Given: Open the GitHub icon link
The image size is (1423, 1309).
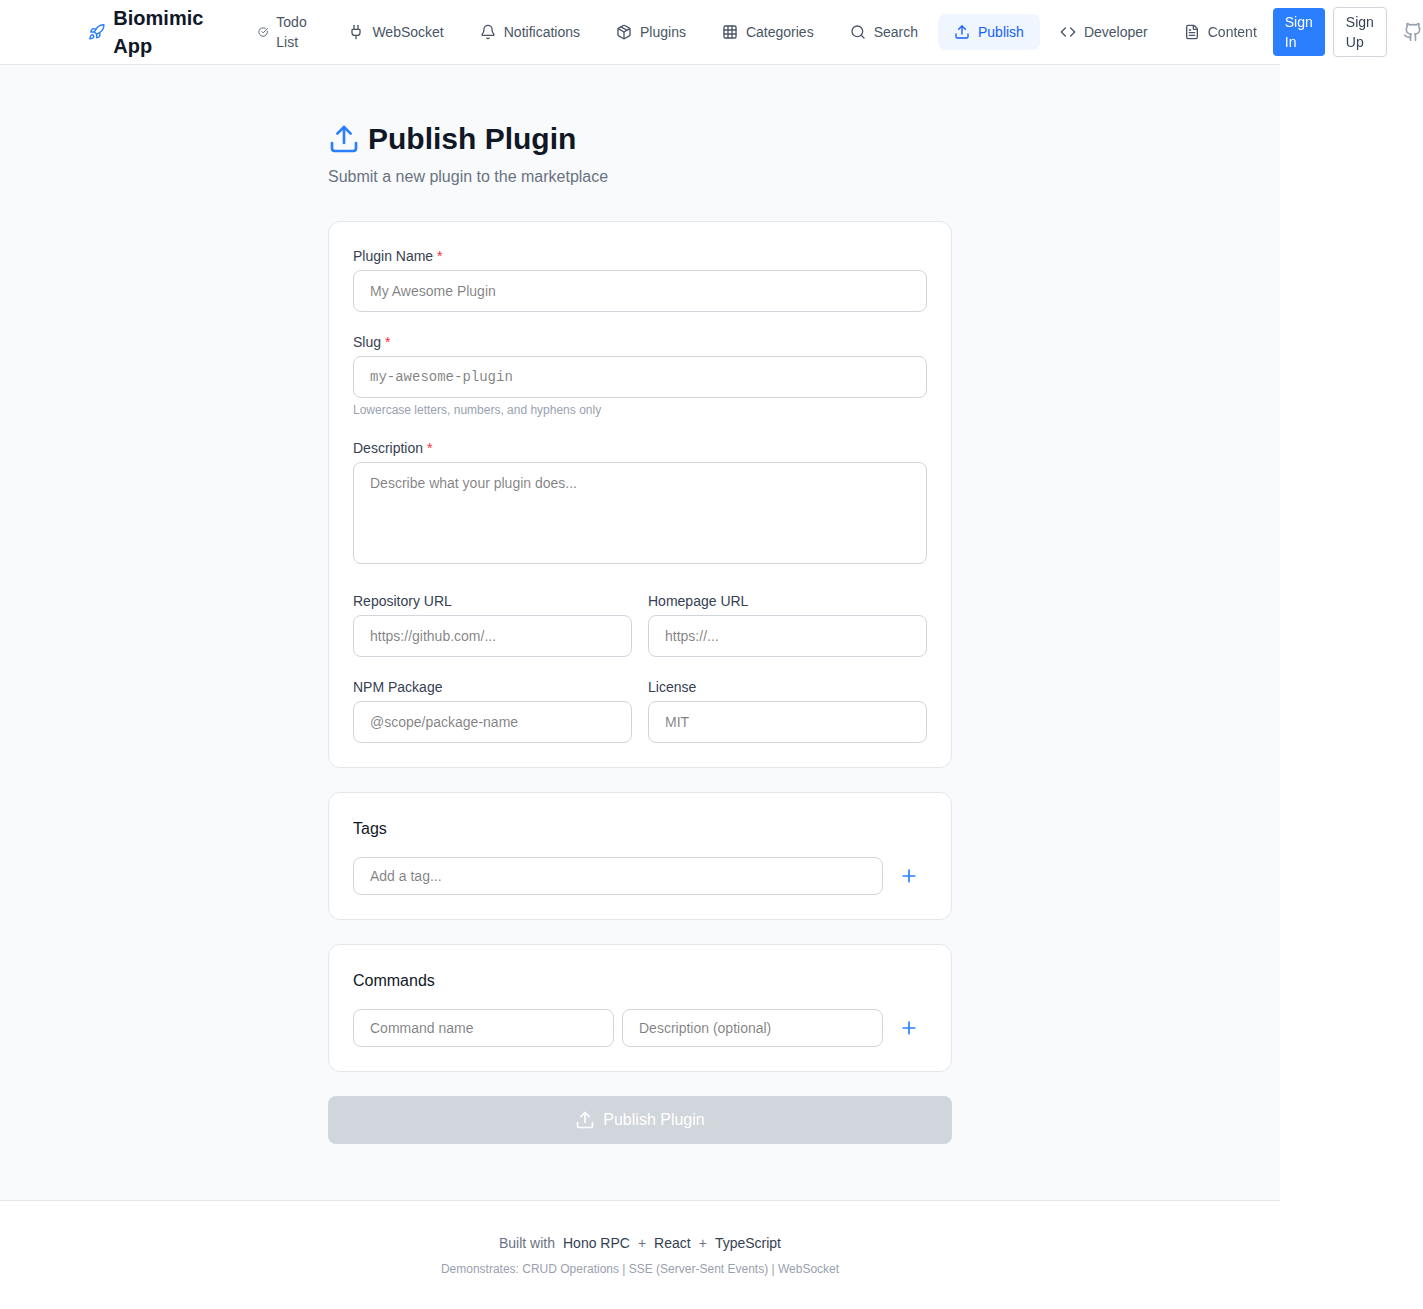Looking at the screenshot, I should click(1411, 32).
